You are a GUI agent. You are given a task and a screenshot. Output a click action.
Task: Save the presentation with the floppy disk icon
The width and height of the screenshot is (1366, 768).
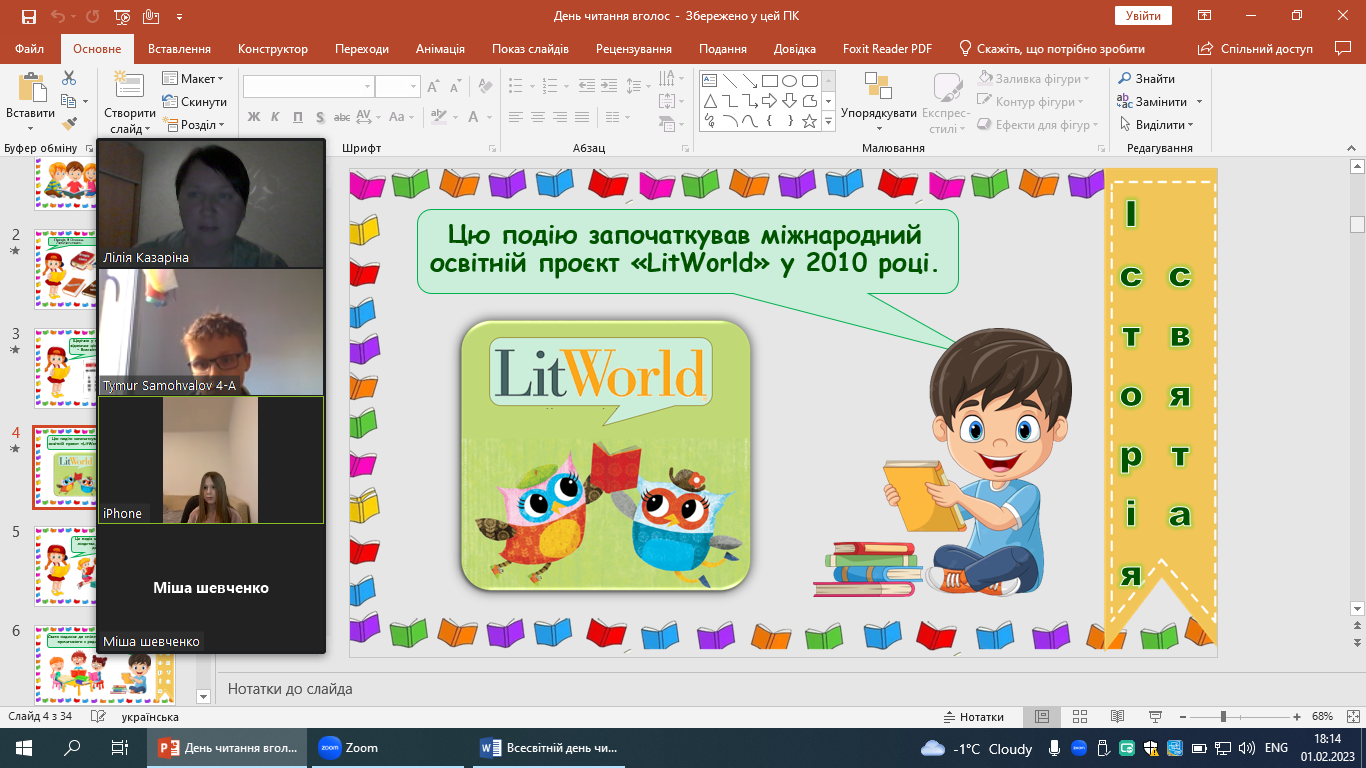[x=28, y=16]
